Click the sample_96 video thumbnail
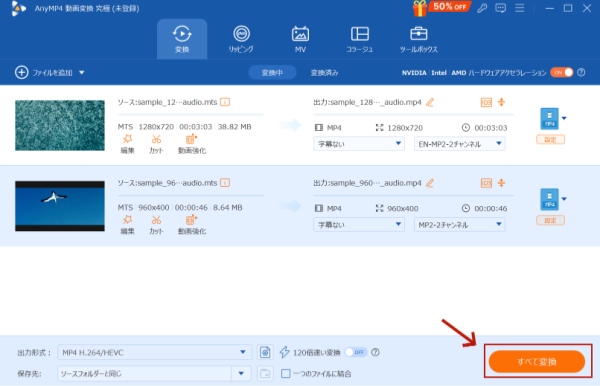The height and width of the screenshot is (386, 600). click(60, 206)
